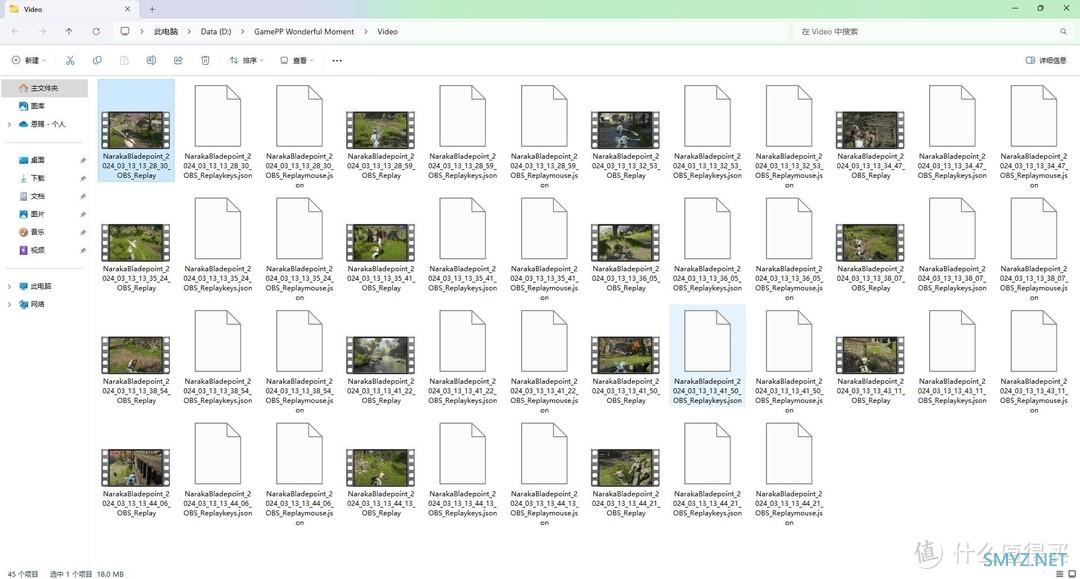
Task: Open the 查看 (View) dropdown
Action: [x=297, y=61]
